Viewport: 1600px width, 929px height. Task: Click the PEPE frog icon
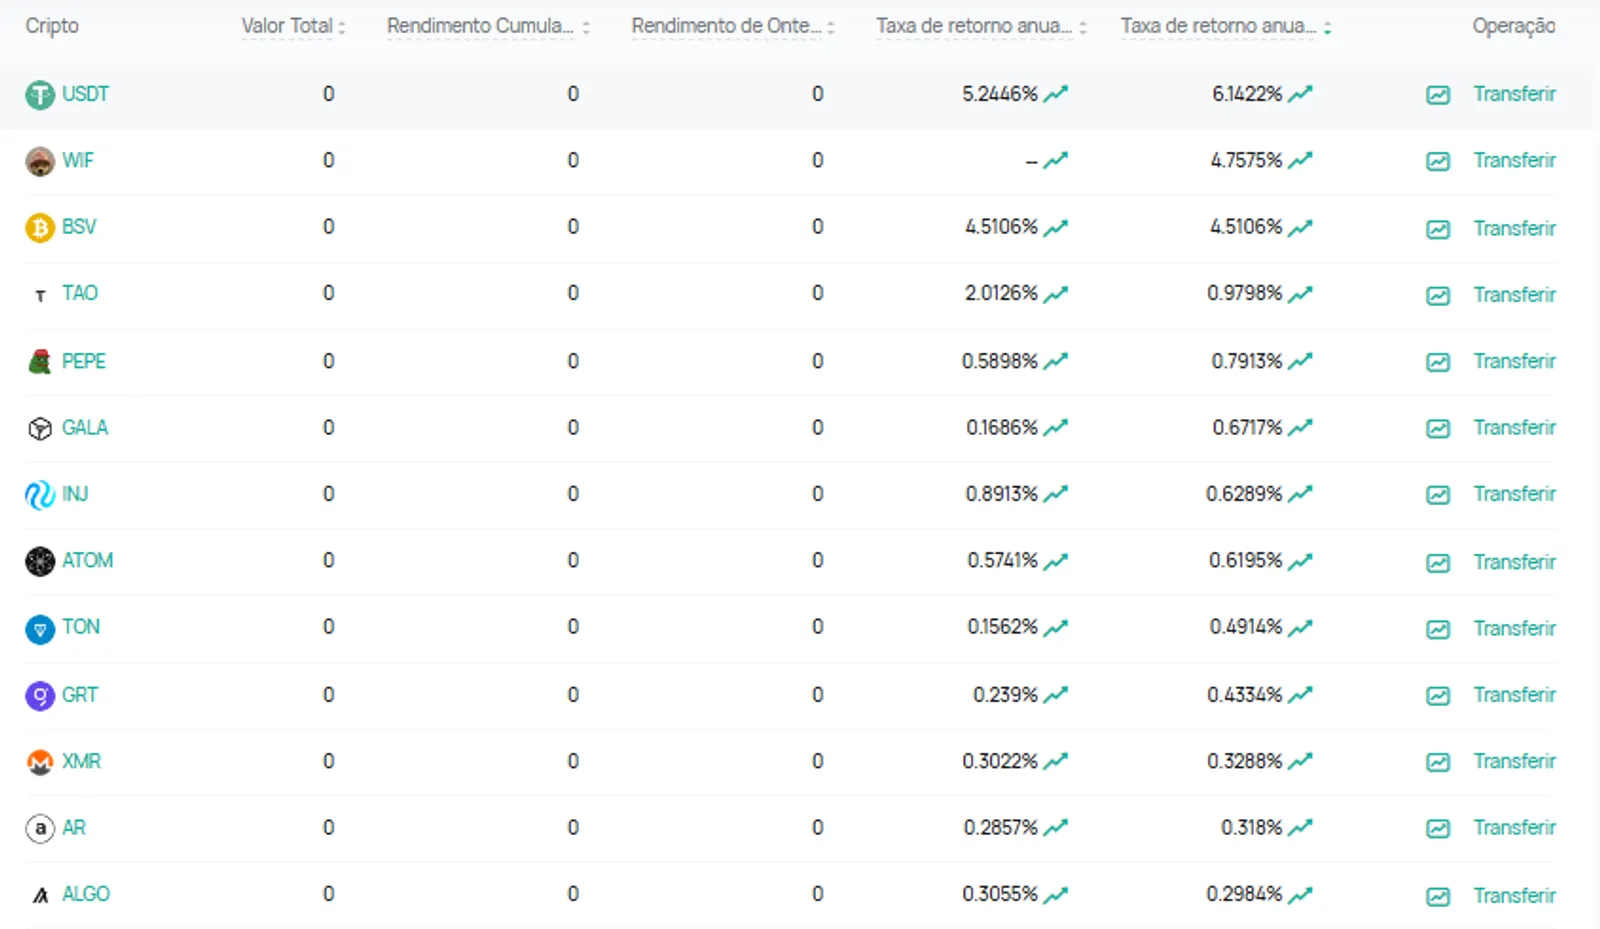[40, 362]
